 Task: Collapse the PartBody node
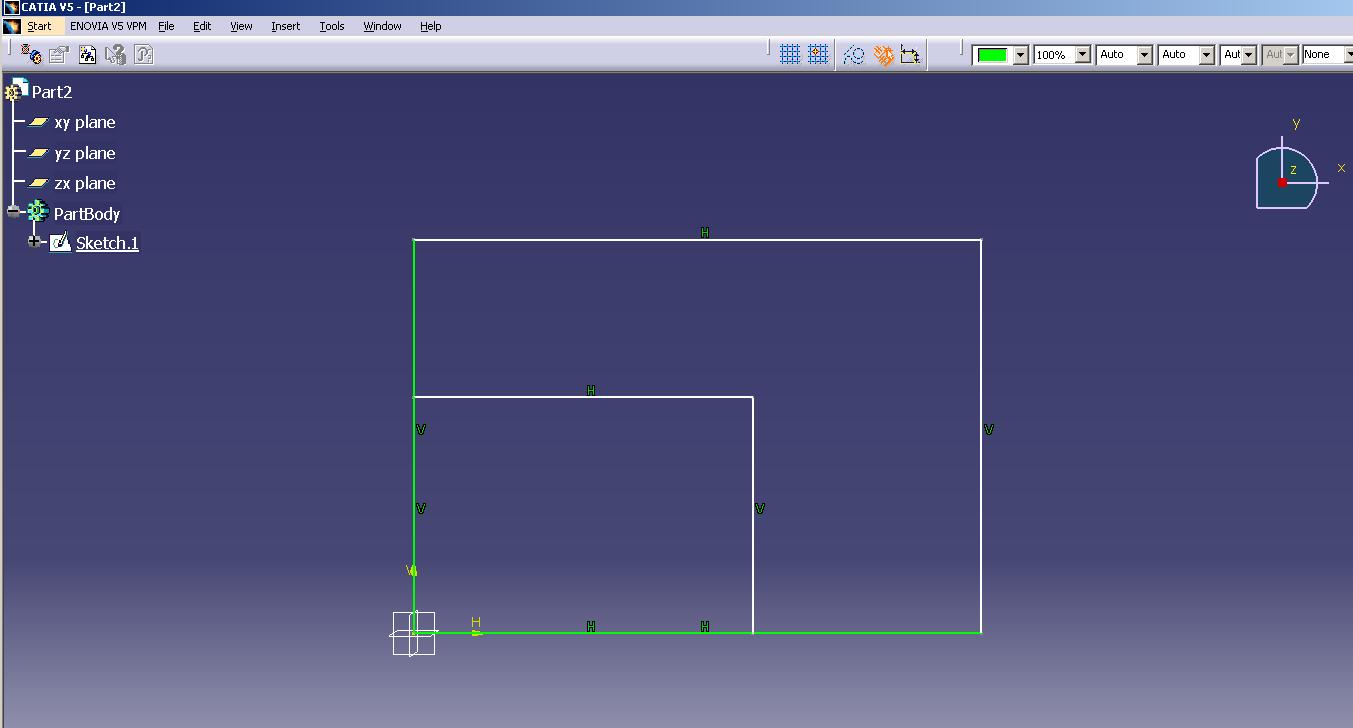pyautogui.click(x=14, y=212)
